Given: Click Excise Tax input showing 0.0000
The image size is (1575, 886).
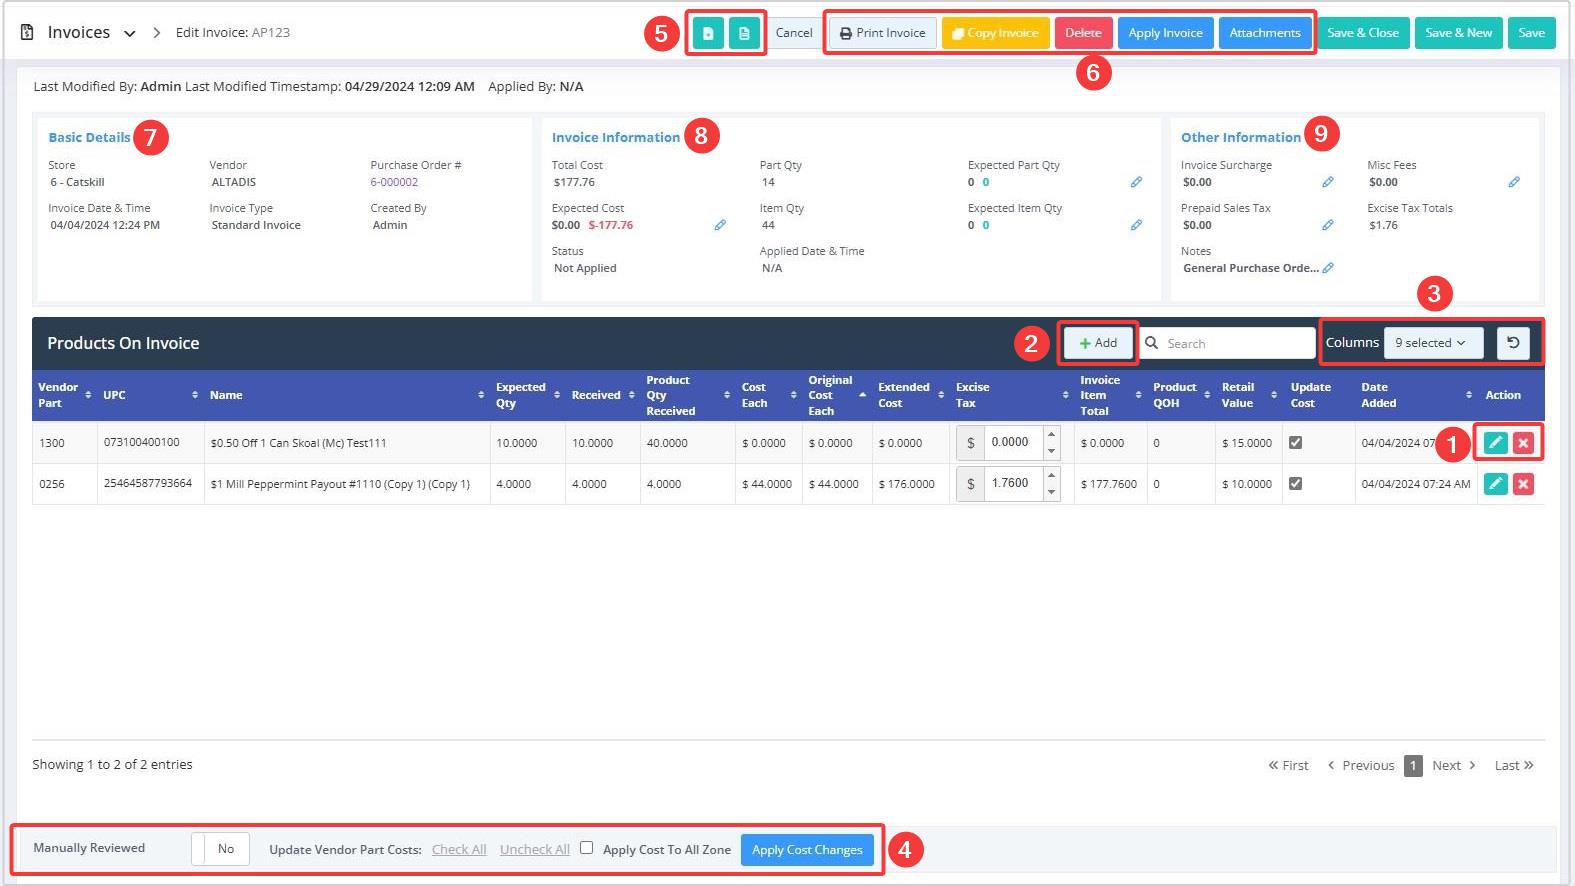Looking at the screenshot, I should [x=1013, y=443].
